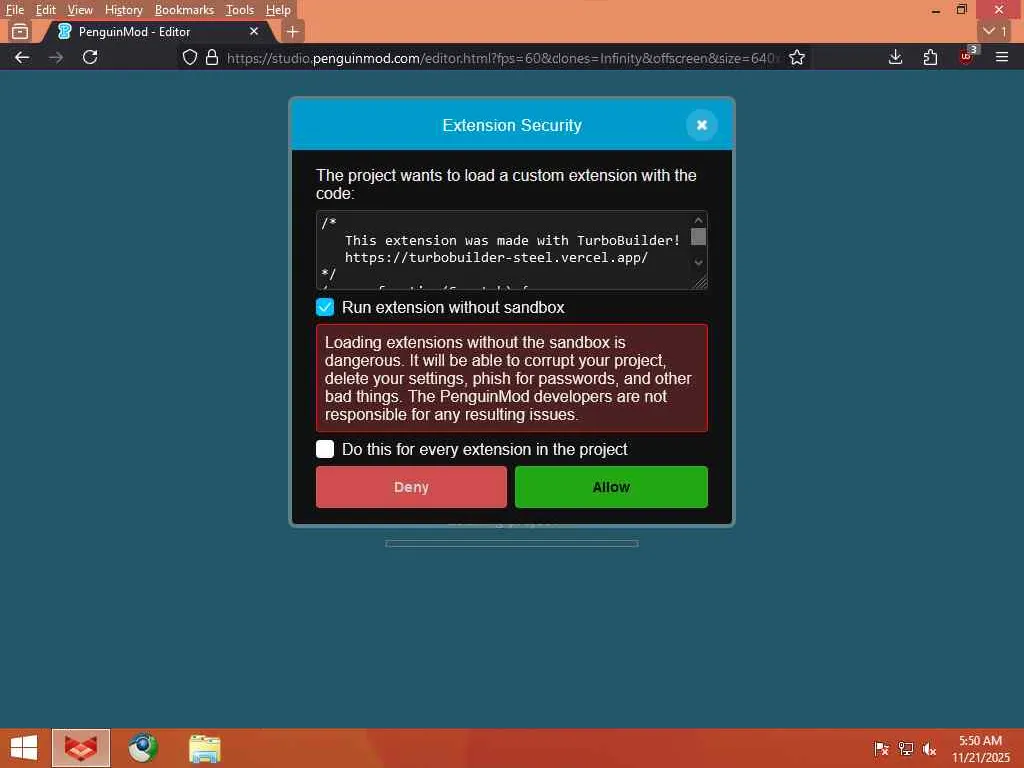
Task: Click the taskbar clock showing 5:50 AM
Action: pos(980,749)
